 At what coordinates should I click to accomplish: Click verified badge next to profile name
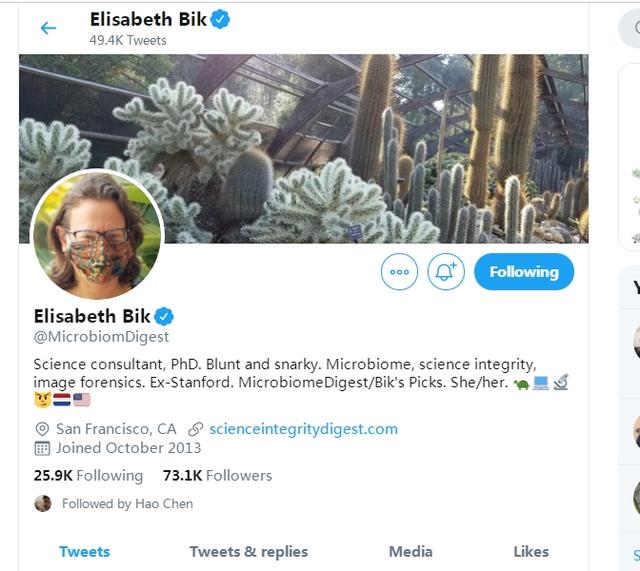[164, 316]
